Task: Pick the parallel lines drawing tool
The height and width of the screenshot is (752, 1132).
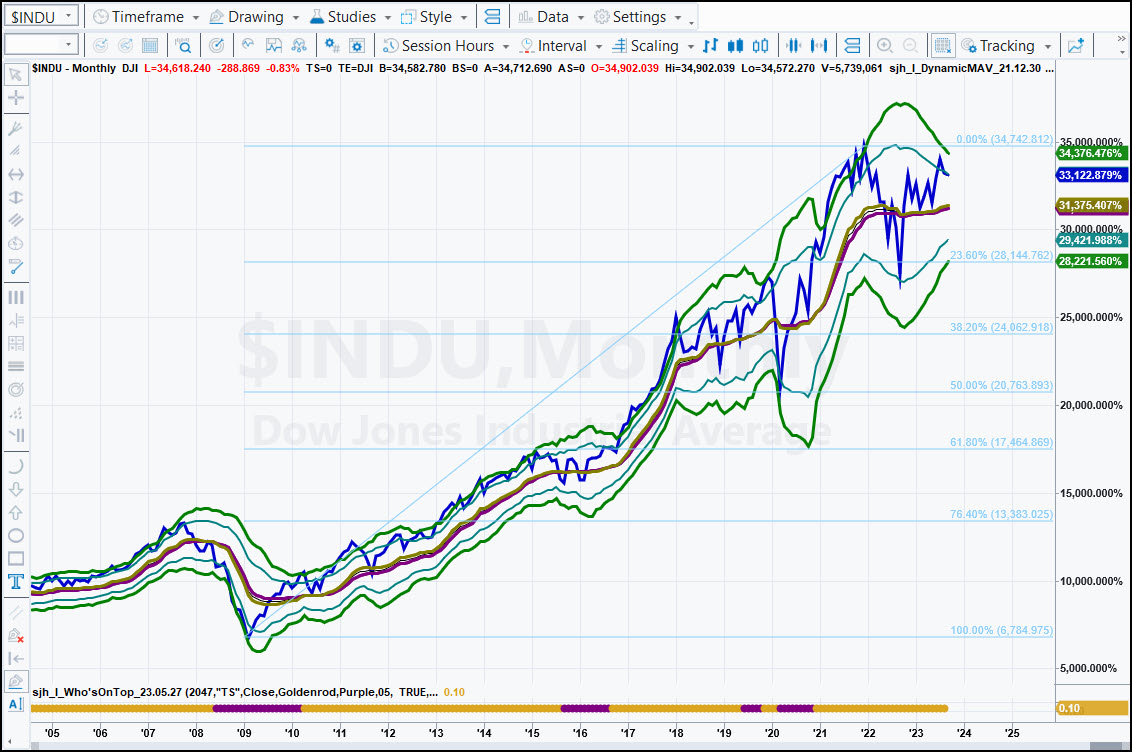Action: pyautogui.click(x=15, y=221)
